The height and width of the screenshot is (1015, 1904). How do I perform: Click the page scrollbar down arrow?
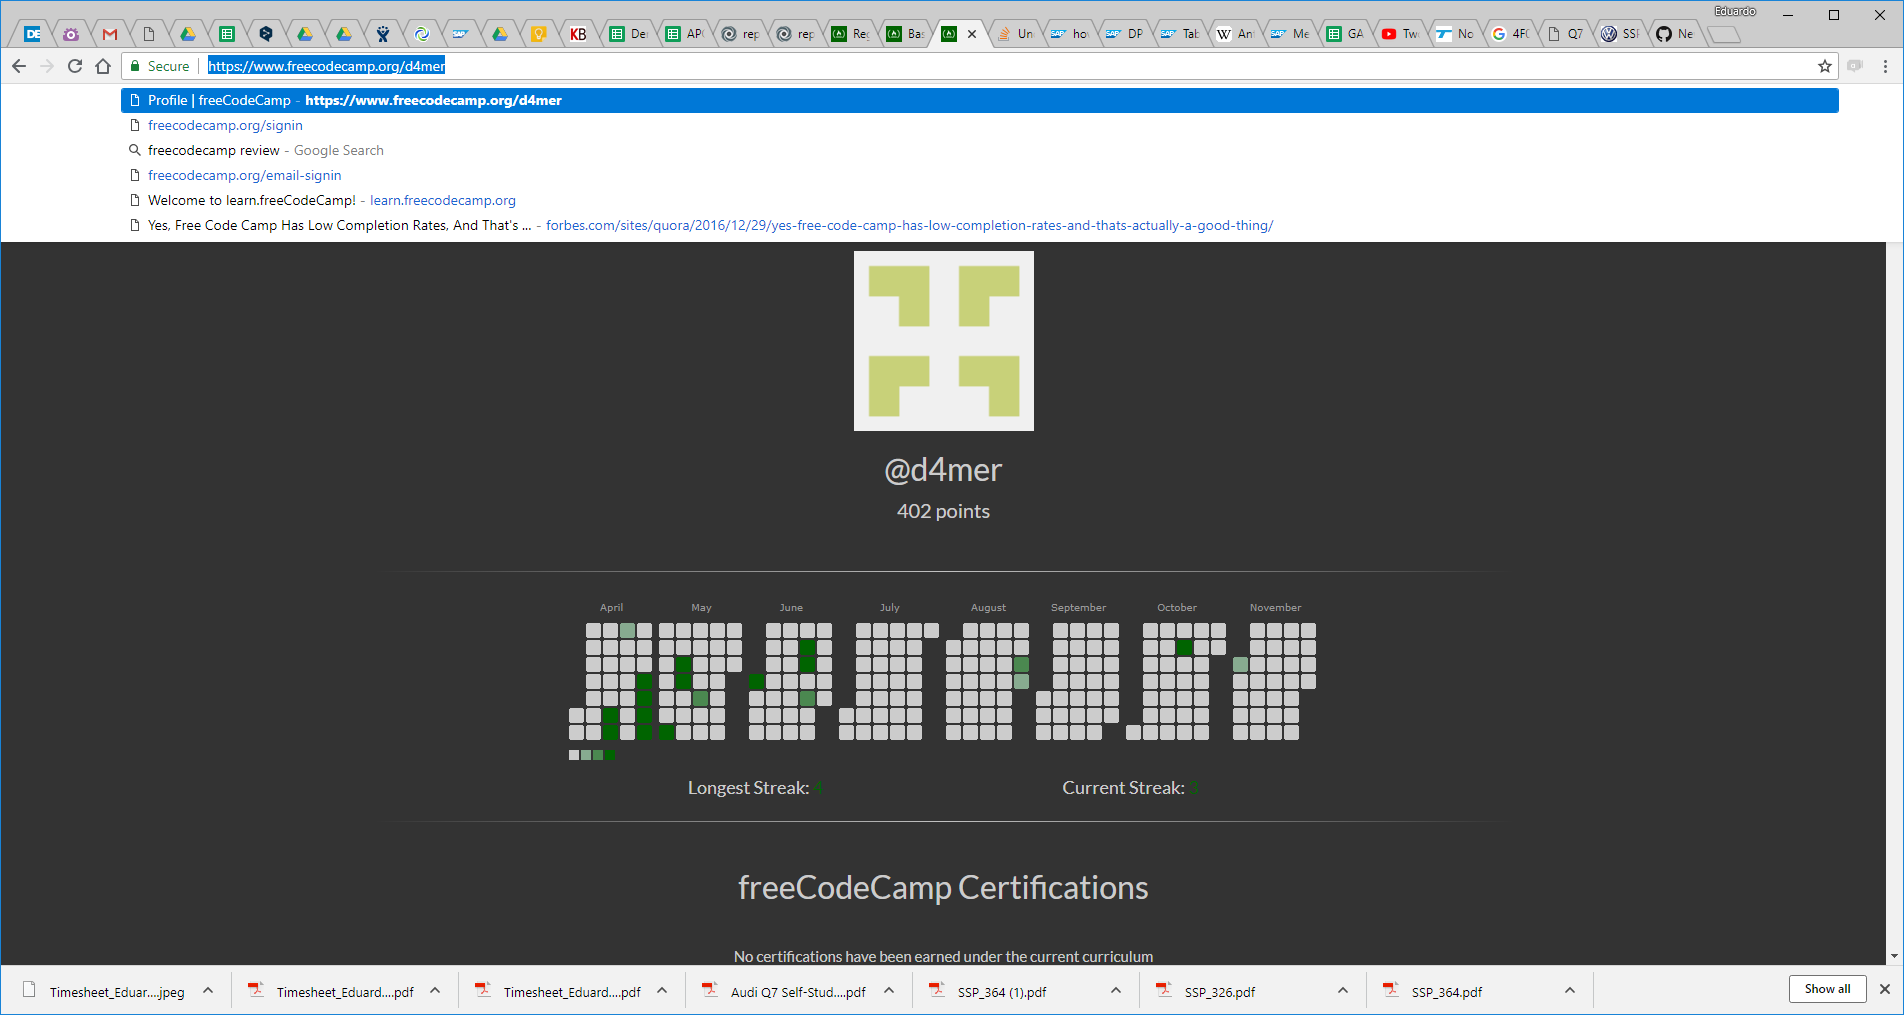[1894, 956]
